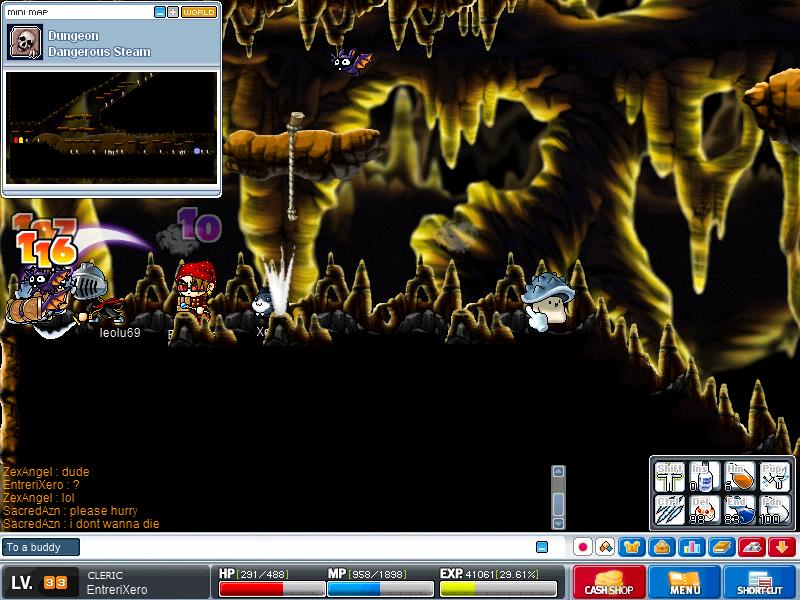Collapse the mini map with minus button
800x600 pixels.
(160, 12)
